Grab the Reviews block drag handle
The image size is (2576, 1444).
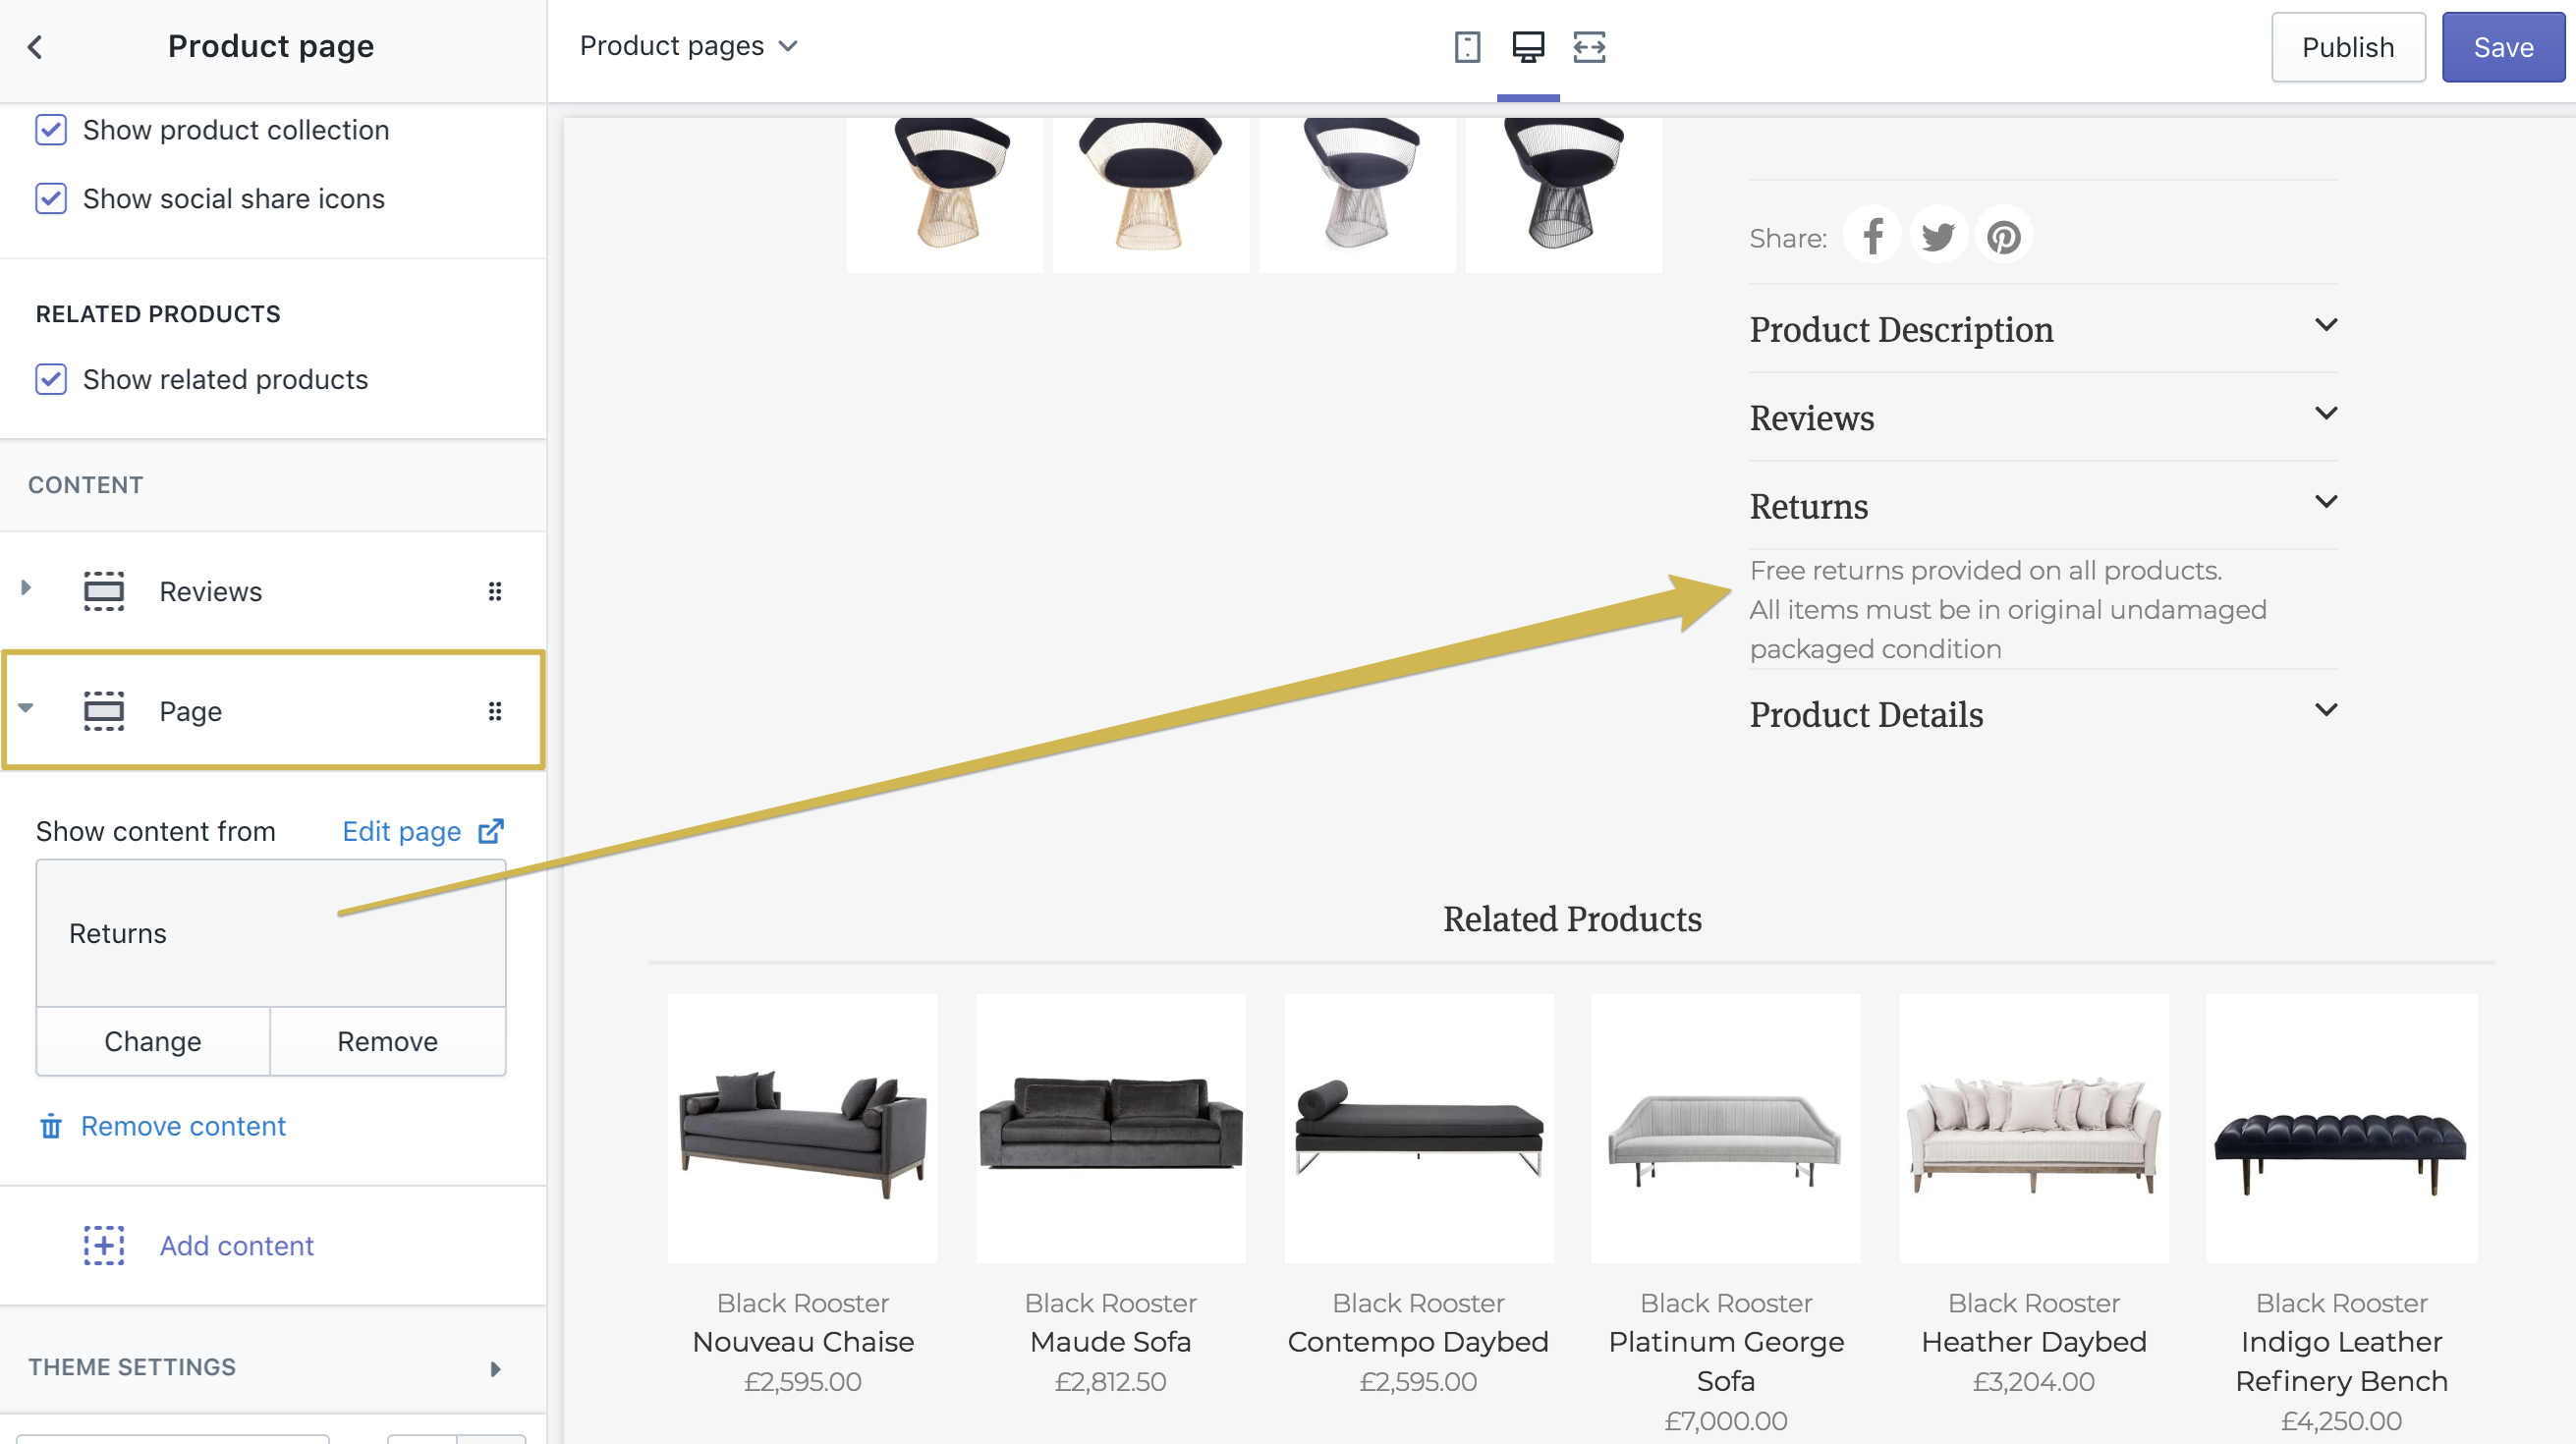pos(494,592)
